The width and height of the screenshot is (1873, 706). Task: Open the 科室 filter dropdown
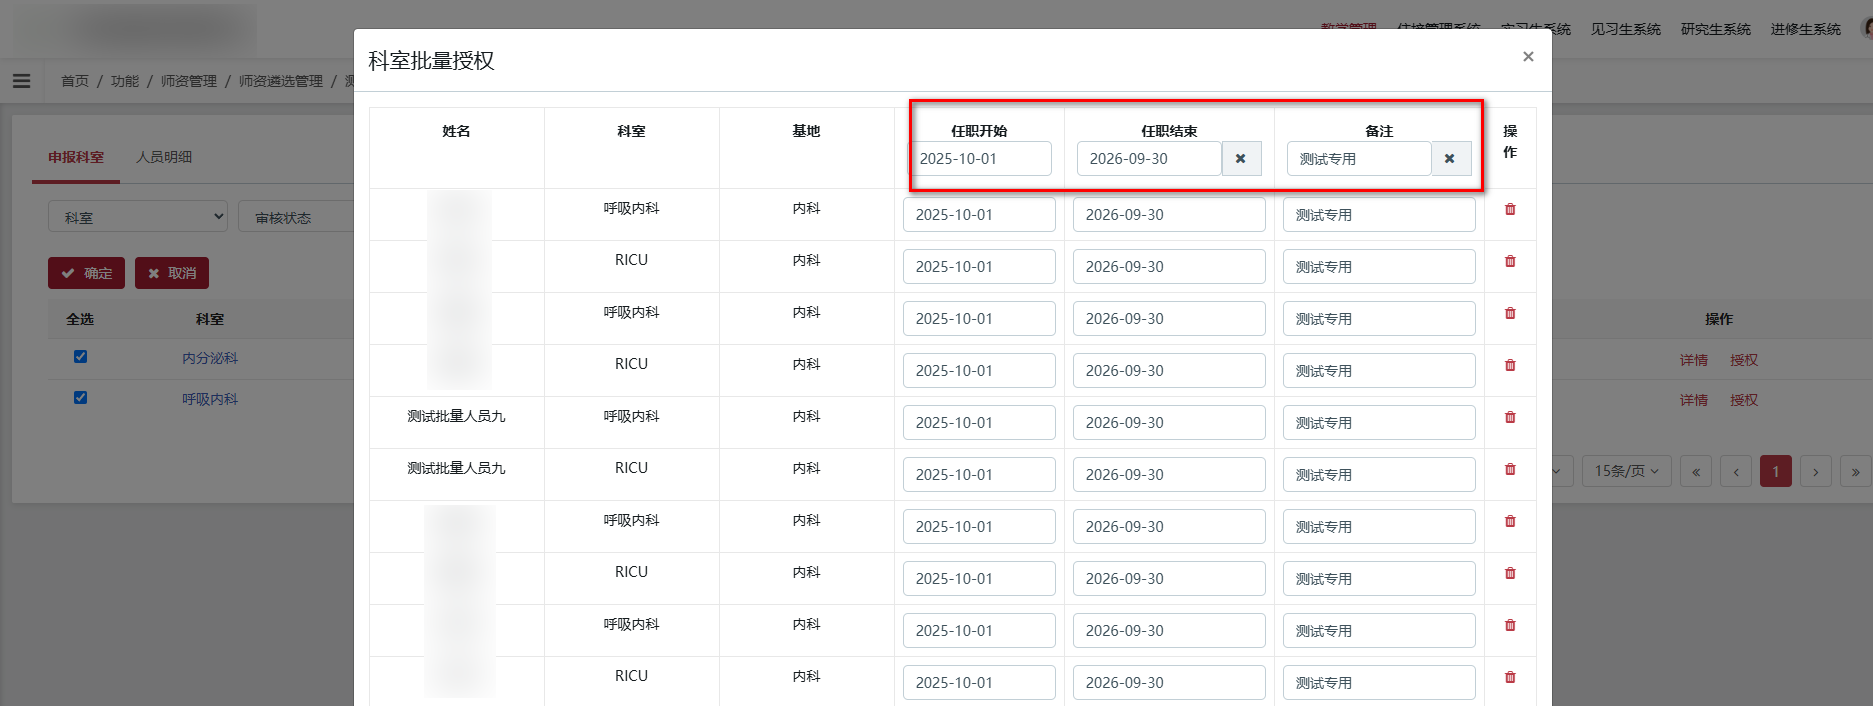(x=138, y=217)
